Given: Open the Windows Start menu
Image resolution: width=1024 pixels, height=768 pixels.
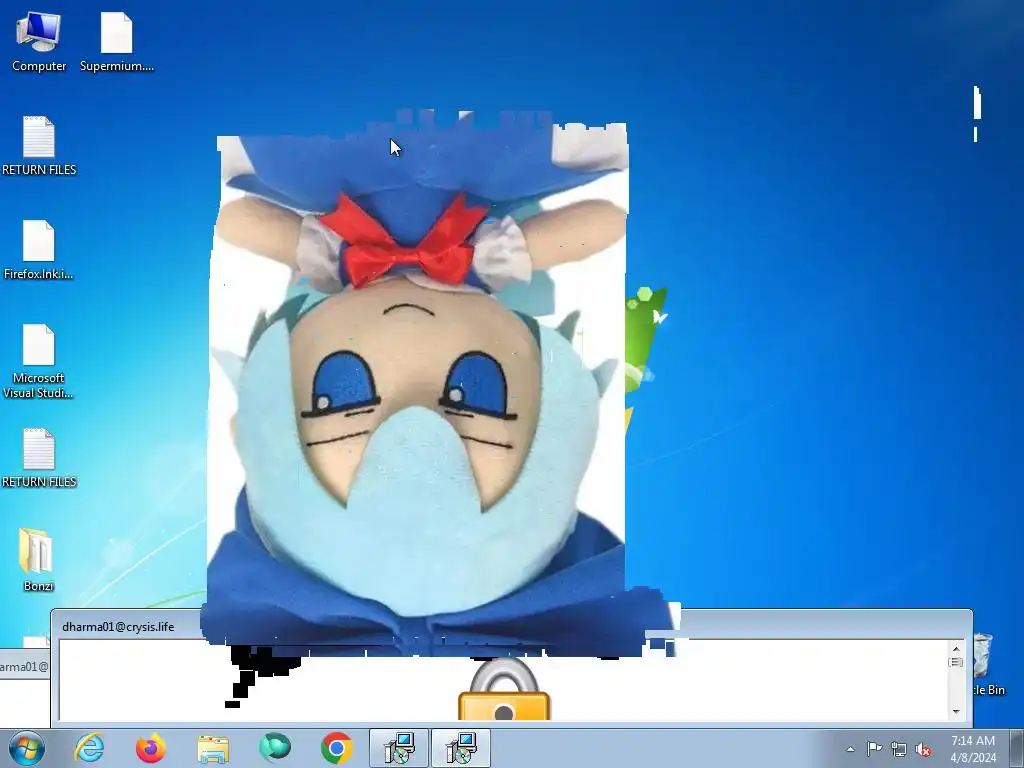Looking at the screenshot, I should click(27, 748).
